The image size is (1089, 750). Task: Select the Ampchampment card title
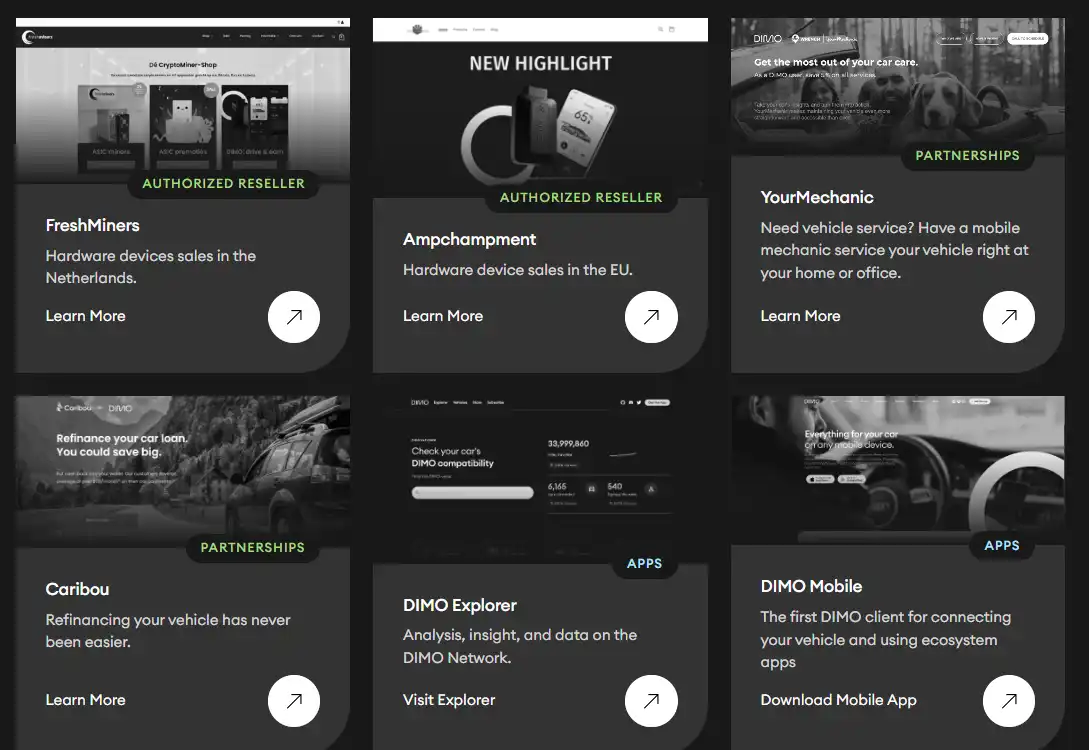point(469,240)
